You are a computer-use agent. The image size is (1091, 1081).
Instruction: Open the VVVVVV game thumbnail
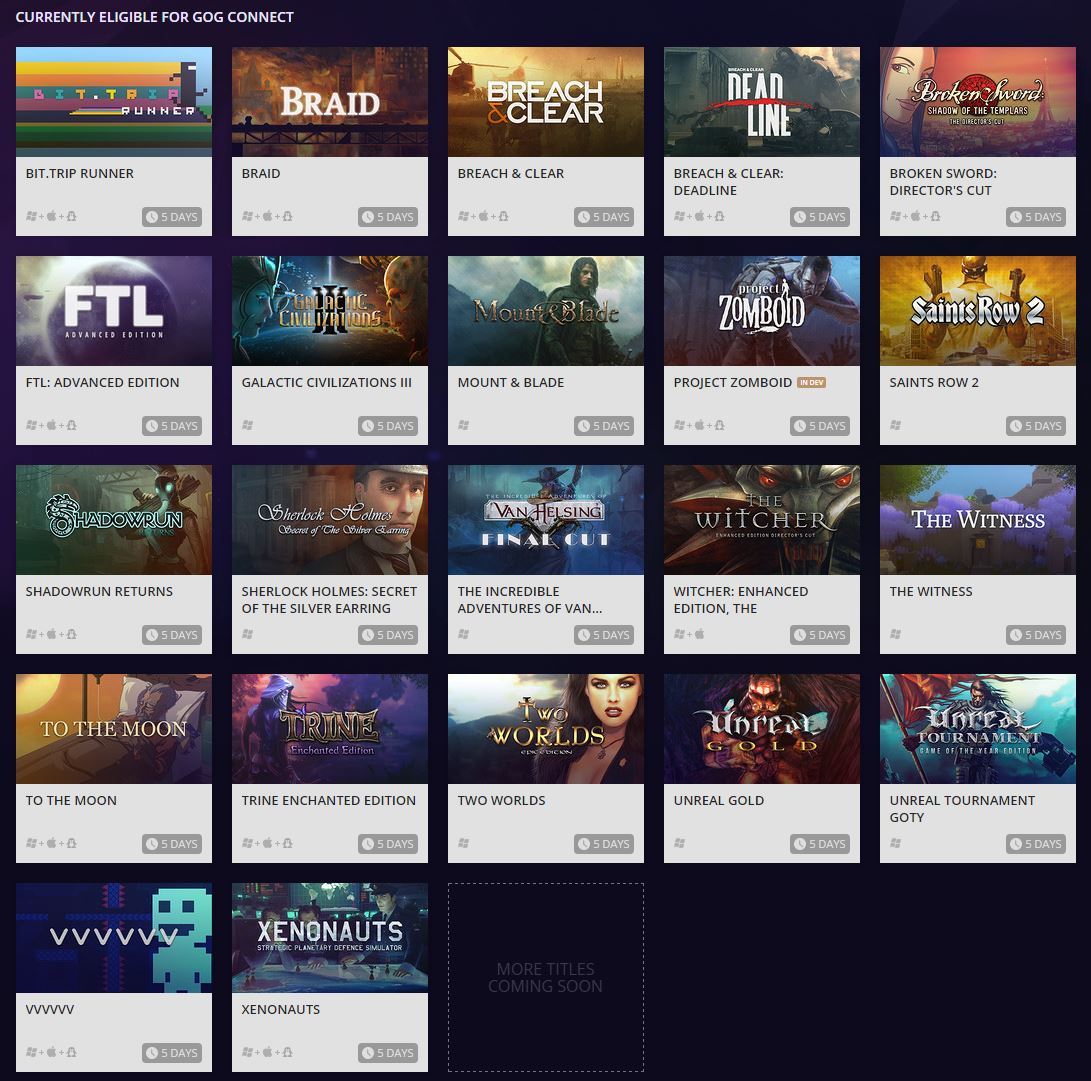114,938
